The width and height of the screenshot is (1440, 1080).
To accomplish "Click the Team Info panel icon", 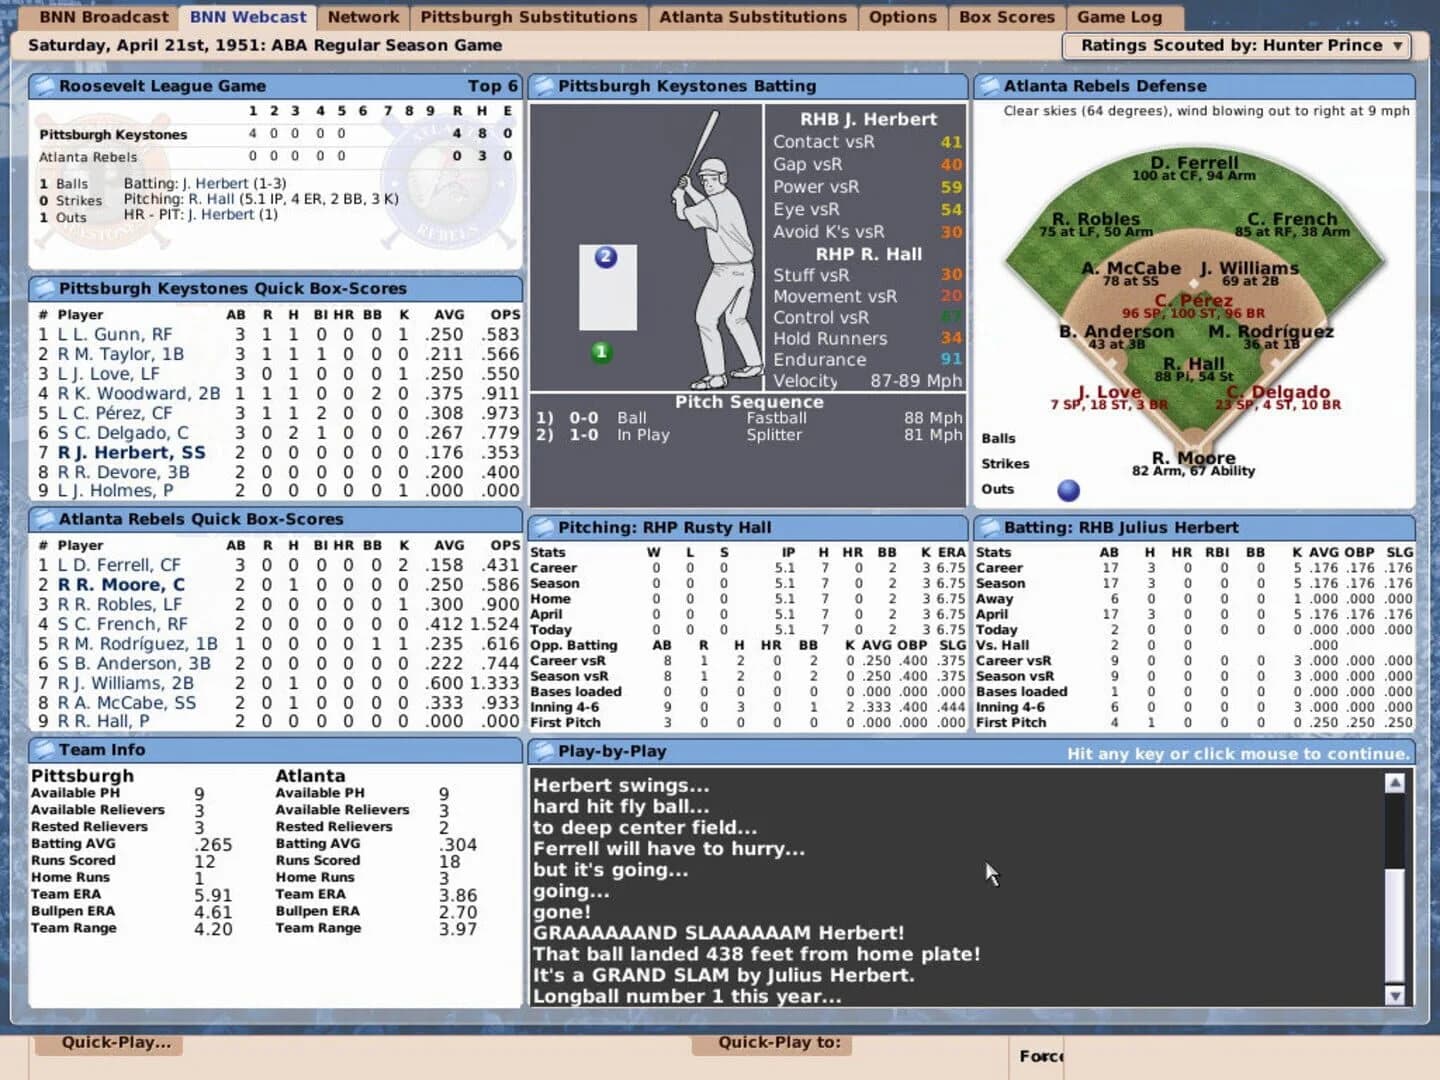I will click(x=44, y=749).
